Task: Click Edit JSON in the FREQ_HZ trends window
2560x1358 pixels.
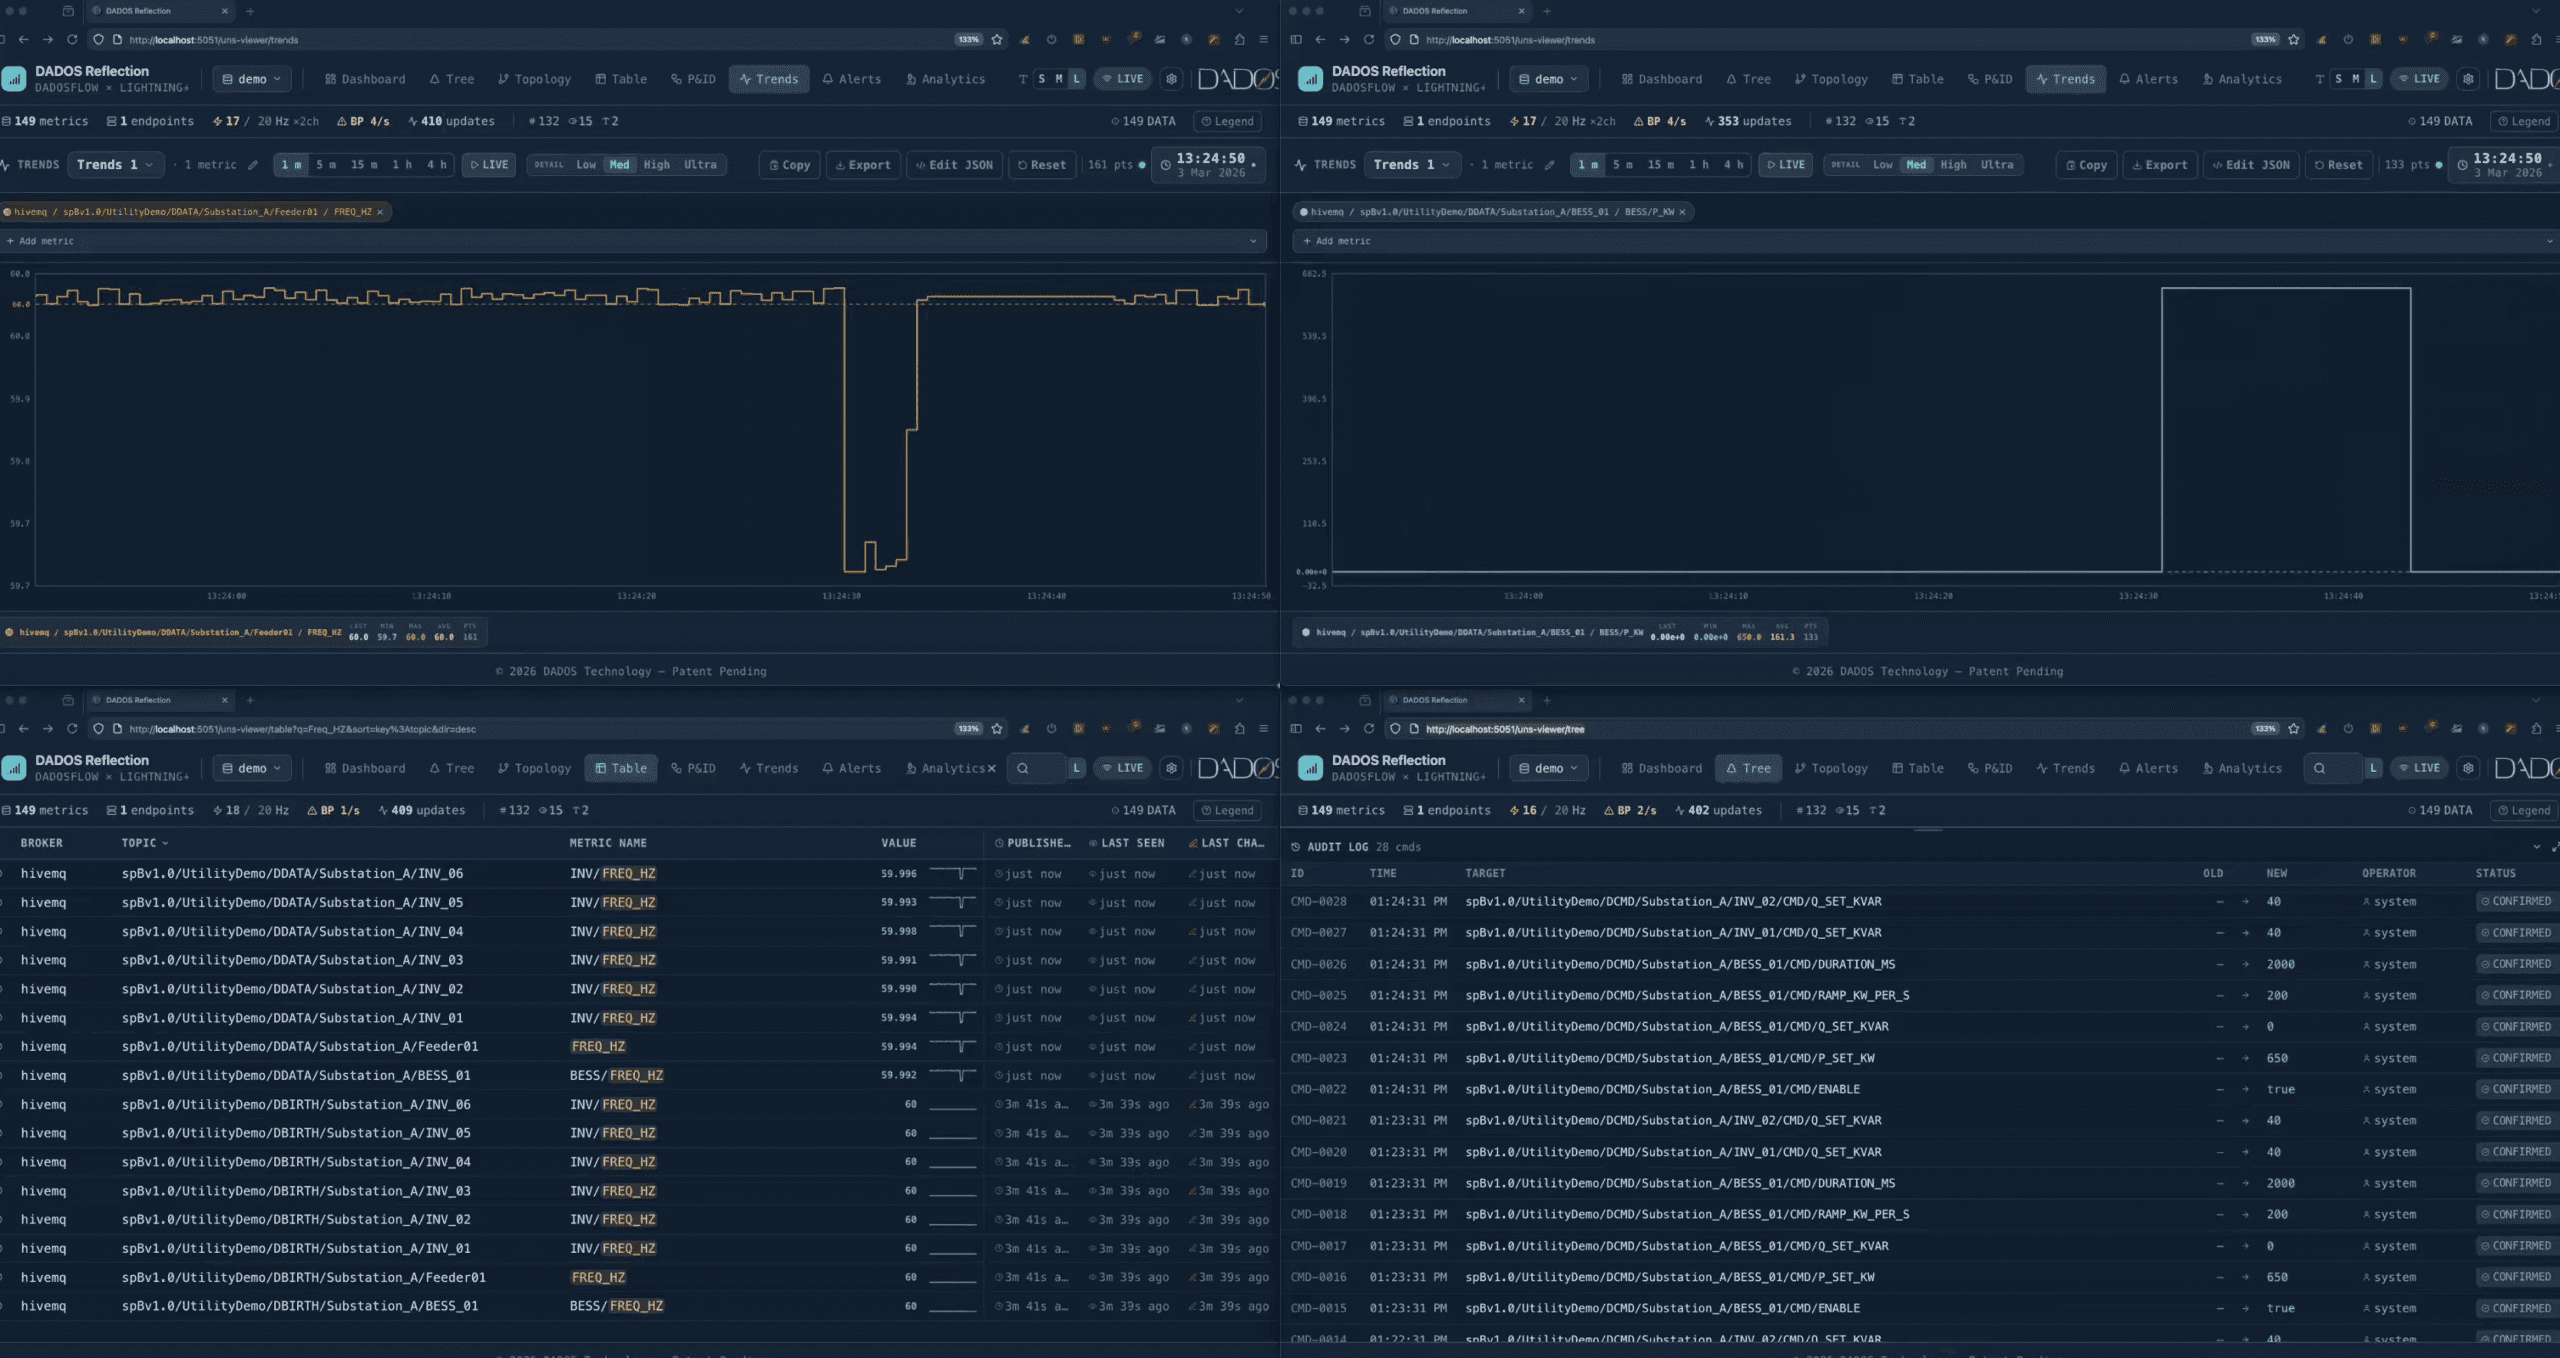Action: click(x=954, y=165)
